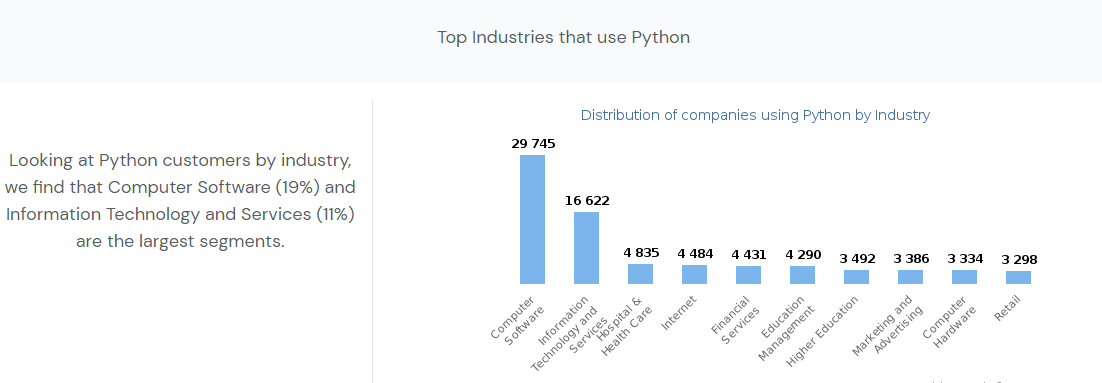Click the 4 835 data label
The width and height of the screenshot is (1102, 383).
click(641, 253)
